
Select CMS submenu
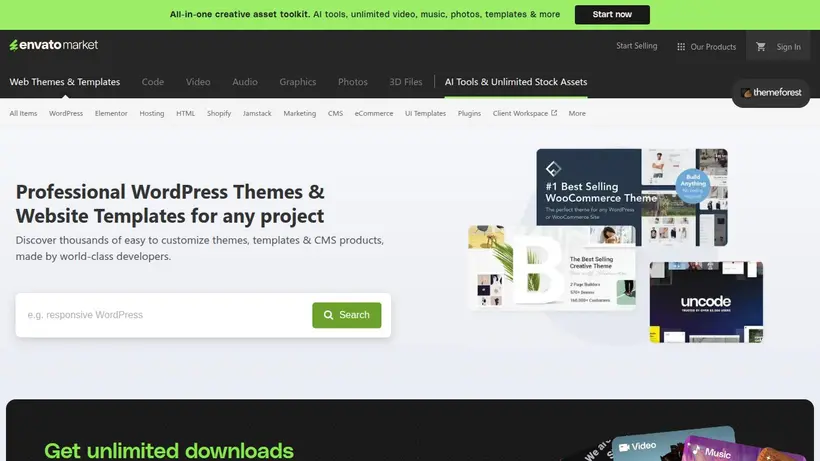pos(335,113)
